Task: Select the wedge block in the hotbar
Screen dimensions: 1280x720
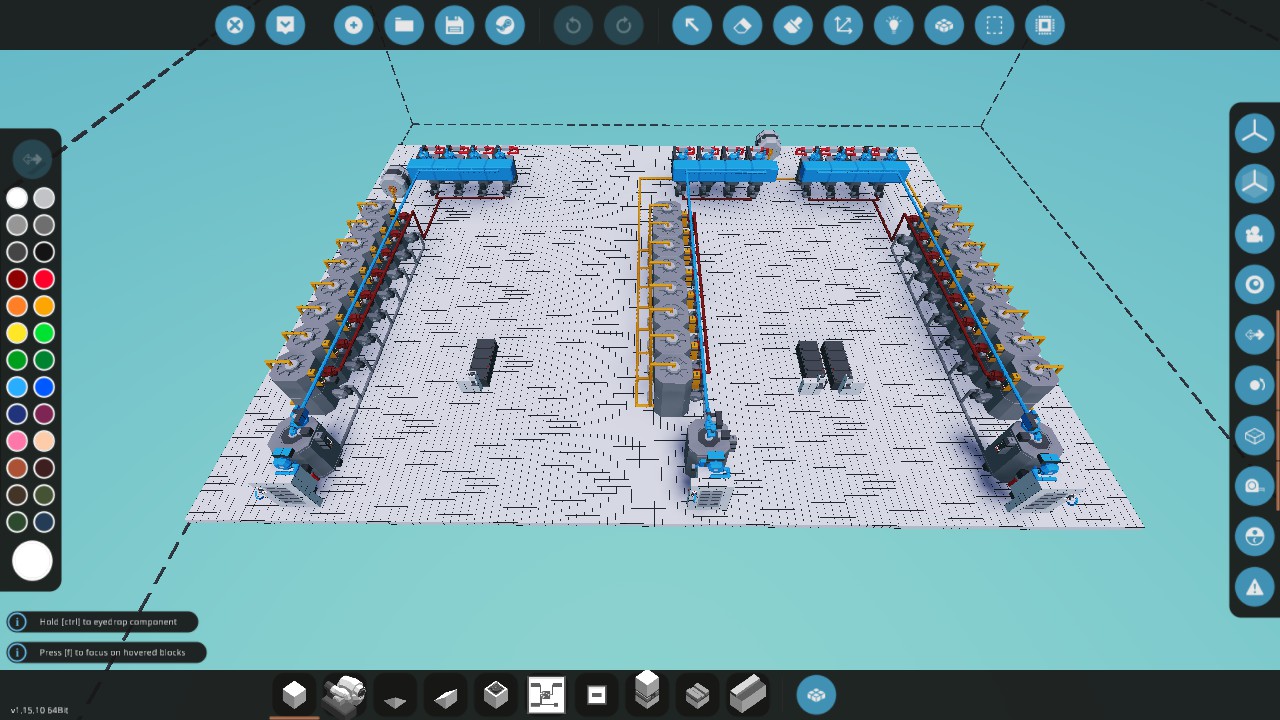Action: pyautogui.click(x=446, y=694)
